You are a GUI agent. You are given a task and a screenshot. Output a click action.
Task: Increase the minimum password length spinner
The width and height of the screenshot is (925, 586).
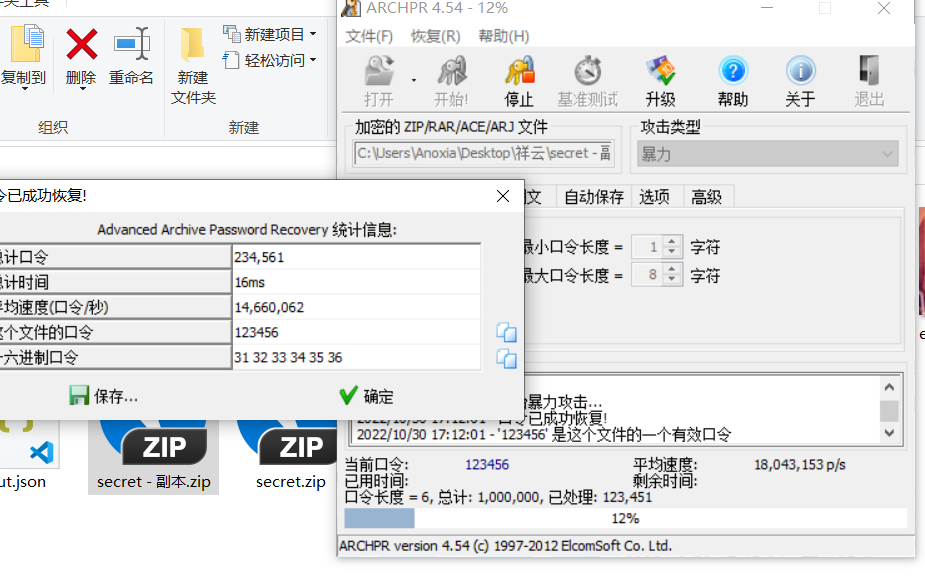pyautogui.click(x=672, y=241)
